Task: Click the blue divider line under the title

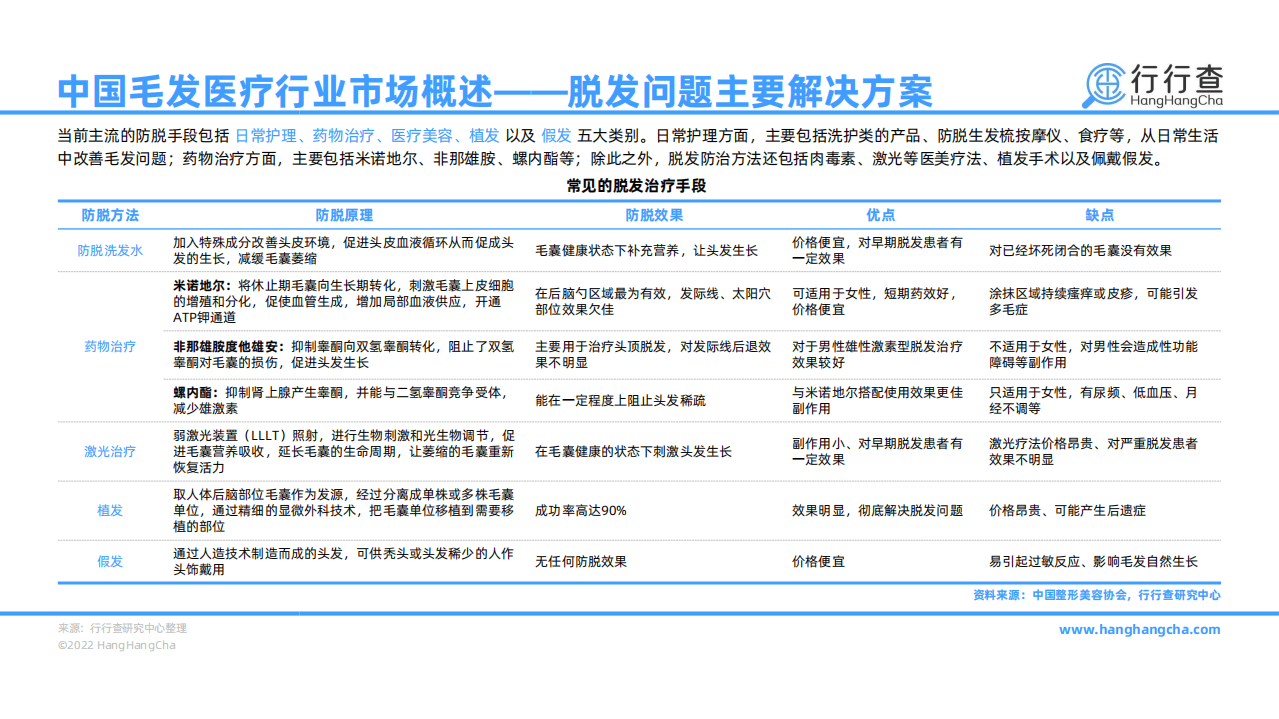Action: (x=640, y=111)
